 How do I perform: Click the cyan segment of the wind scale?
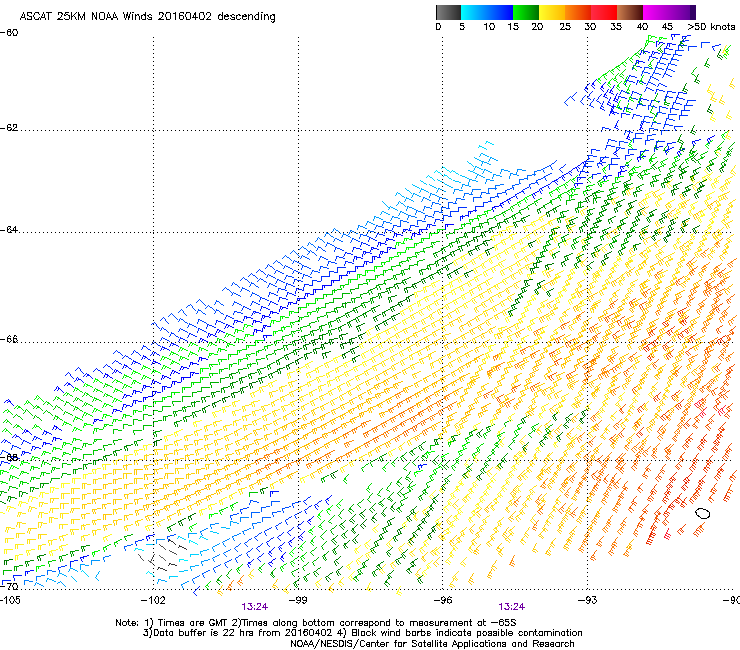tap(474, 12)
